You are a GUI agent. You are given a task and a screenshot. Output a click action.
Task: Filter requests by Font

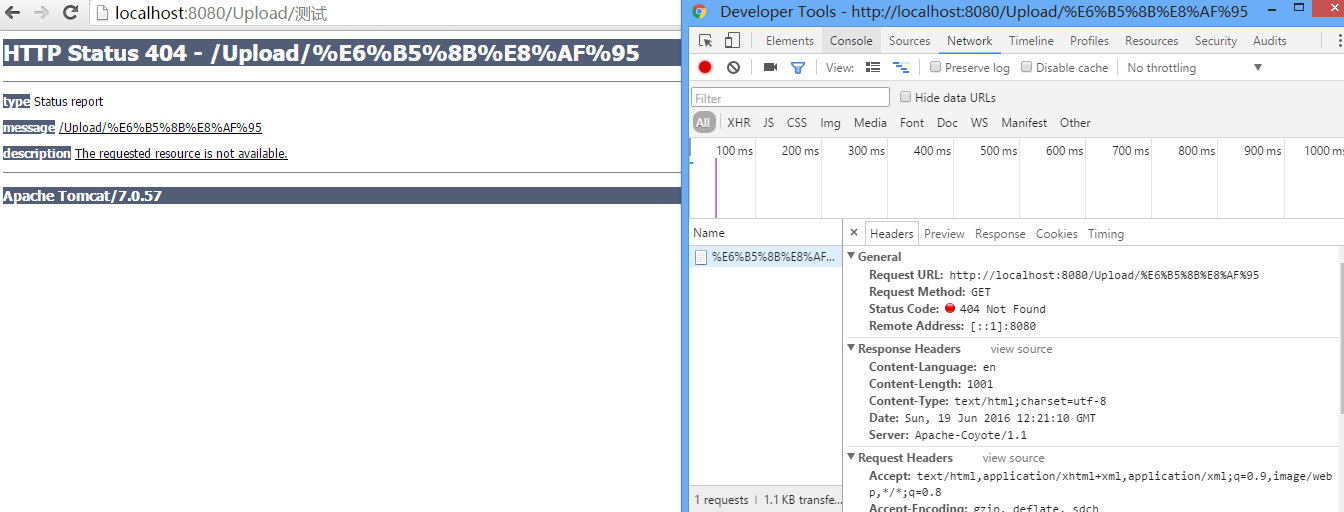point(912,122)
